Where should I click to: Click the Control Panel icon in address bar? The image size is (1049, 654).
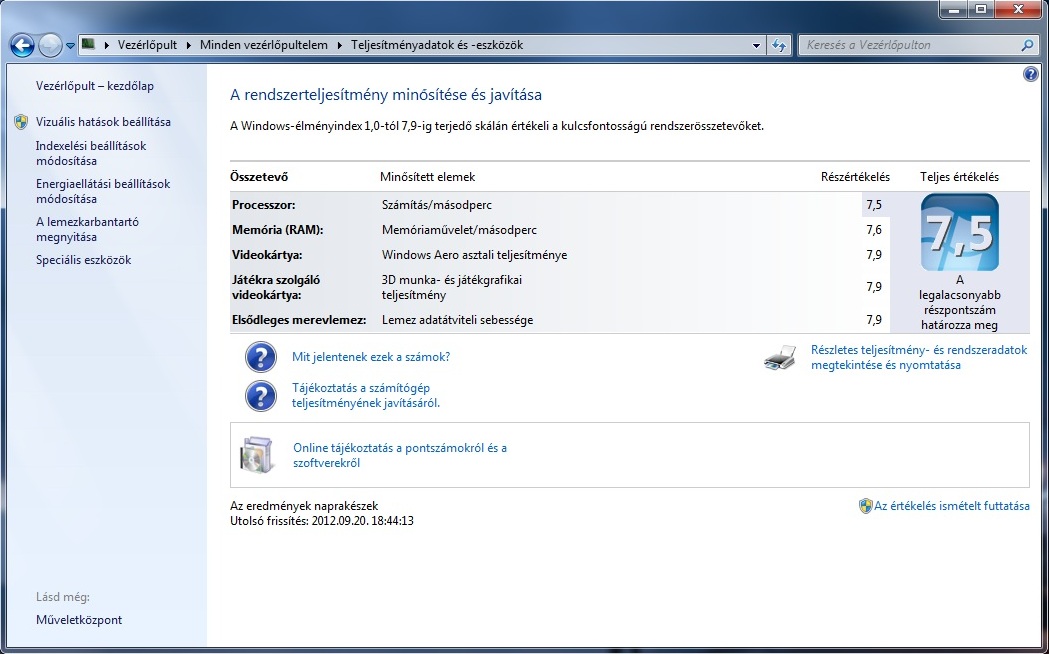[x=88, y=45]
